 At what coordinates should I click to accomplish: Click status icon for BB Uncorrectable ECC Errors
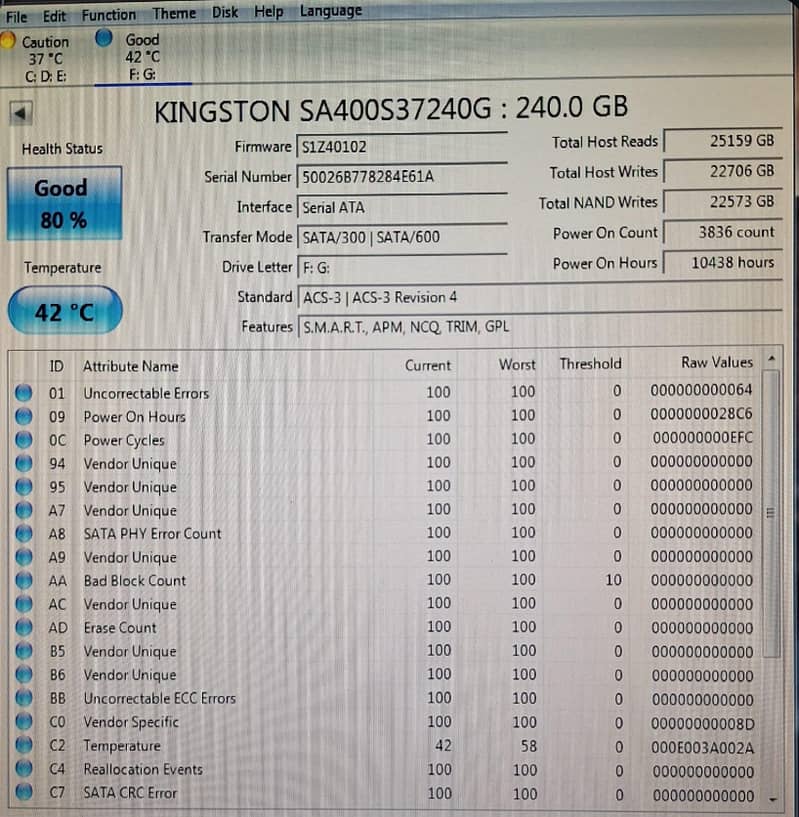tap(23, 698)
